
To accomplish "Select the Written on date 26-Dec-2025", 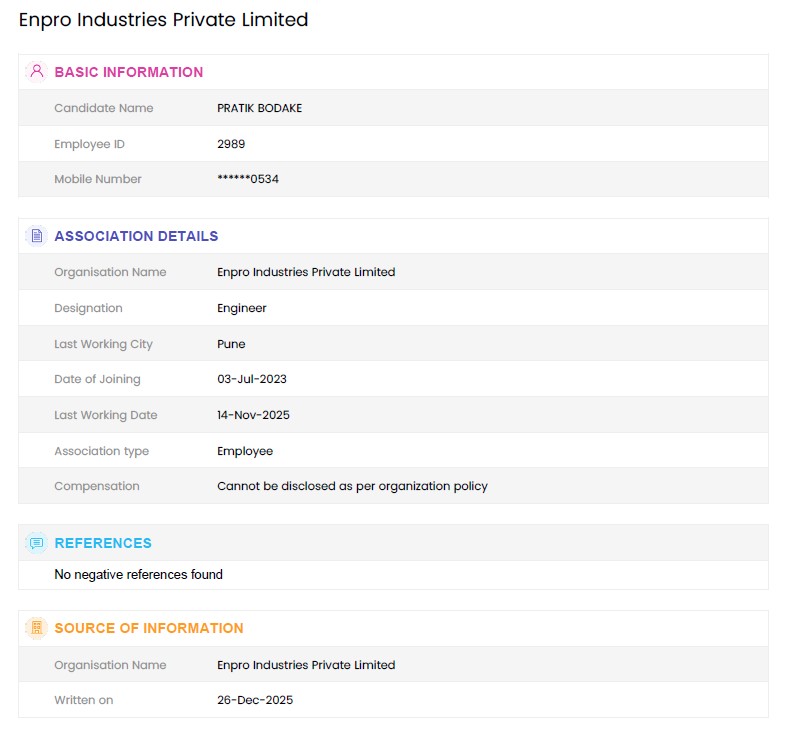I will (255, 700).
